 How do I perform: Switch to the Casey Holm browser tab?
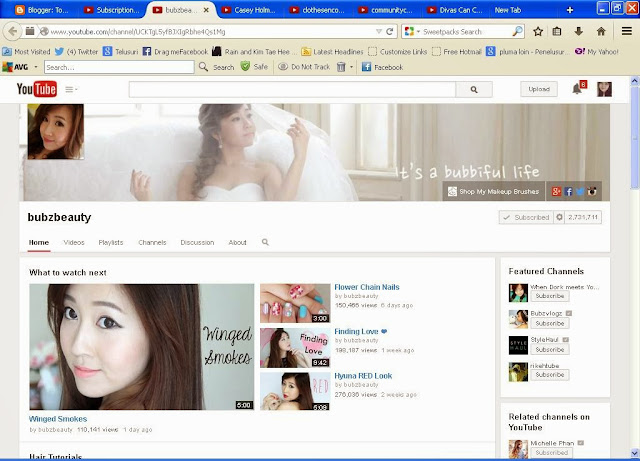249,10
